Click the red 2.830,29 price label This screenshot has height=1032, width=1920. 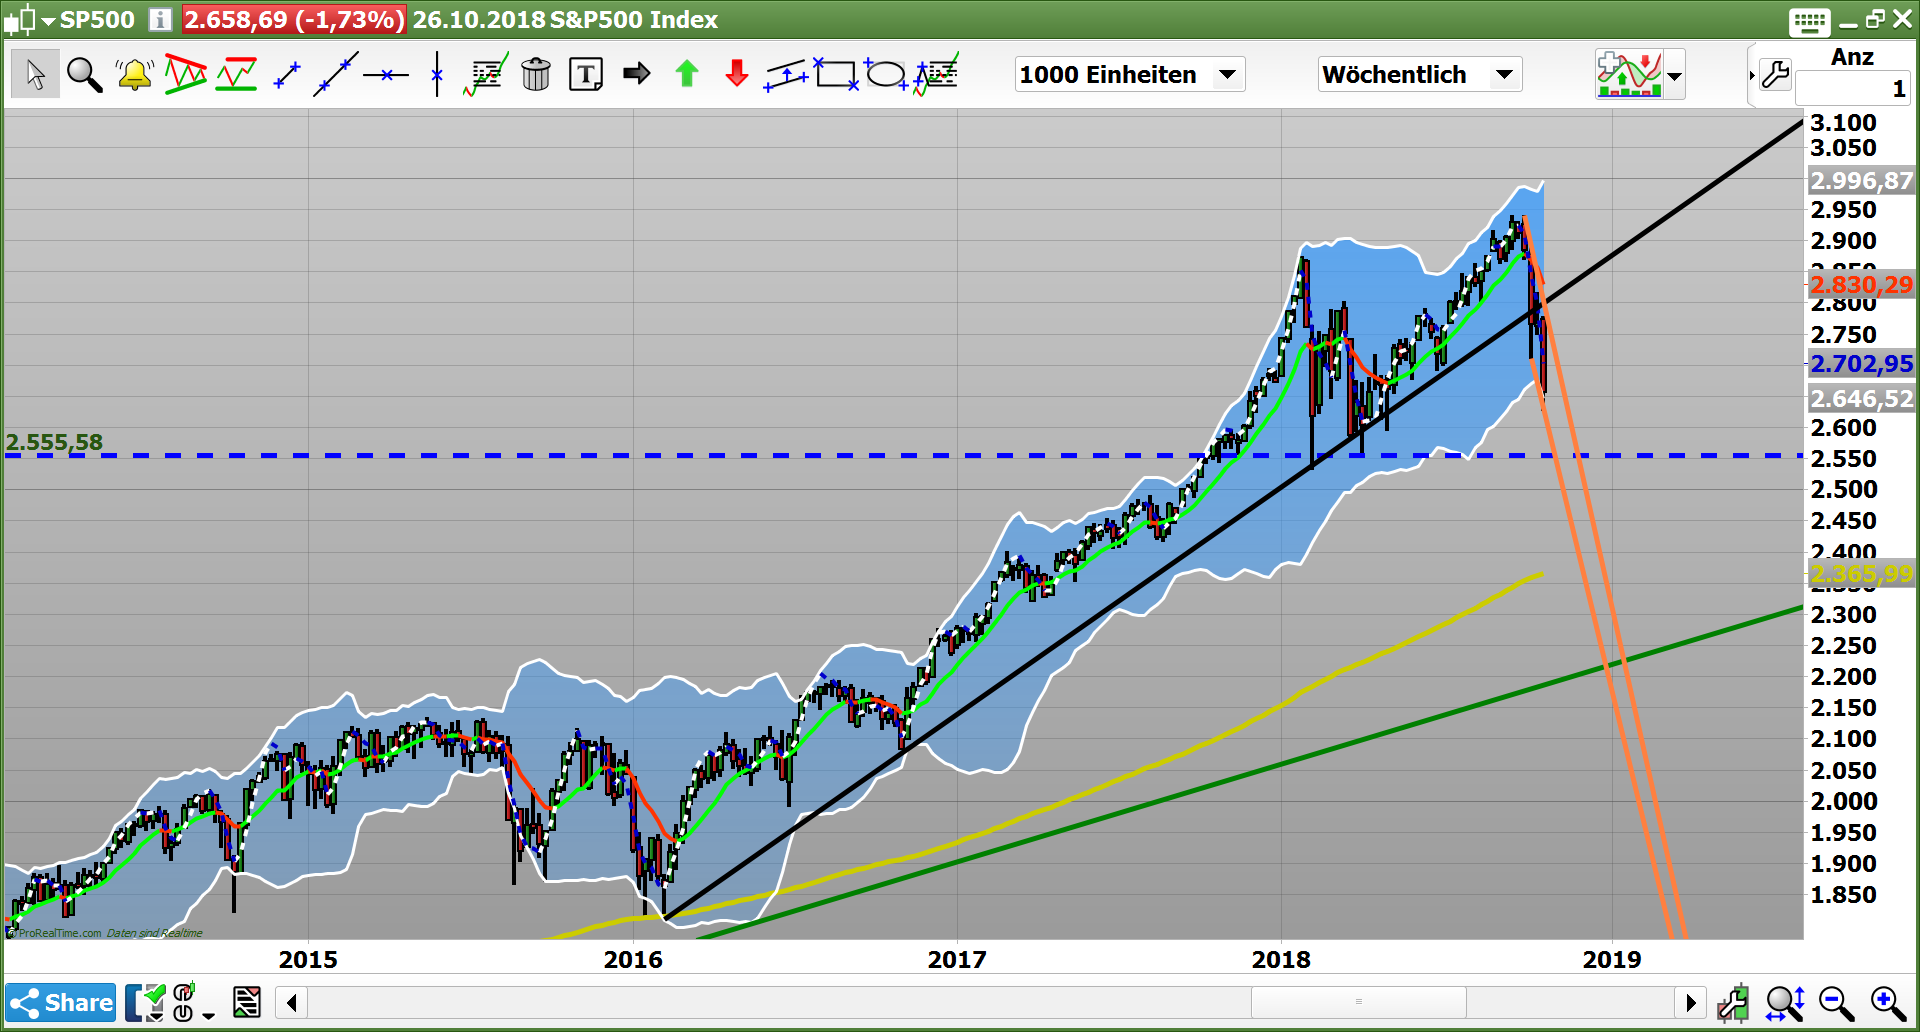tap(1861, 285)
